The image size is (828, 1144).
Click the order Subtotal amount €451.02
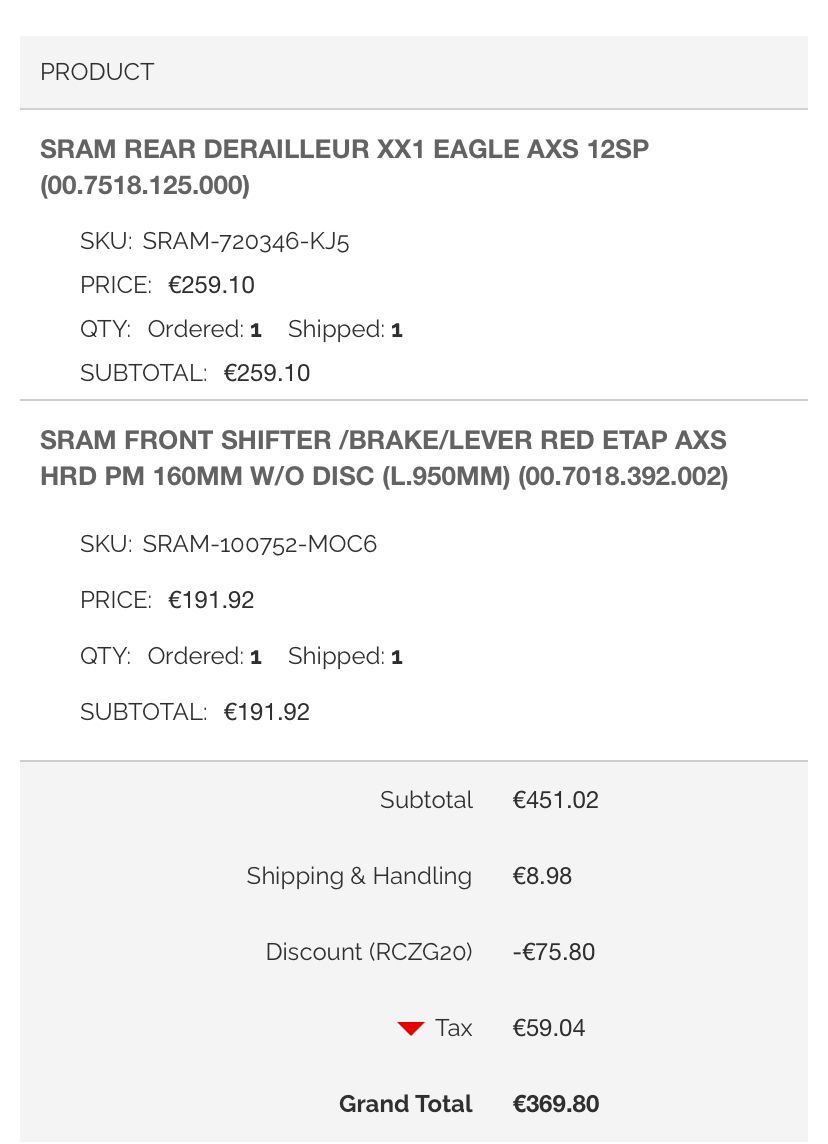[556, 801]
